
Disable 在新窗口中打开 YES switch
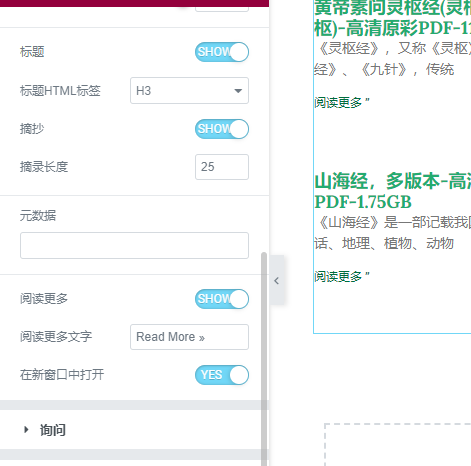point(222,375)
